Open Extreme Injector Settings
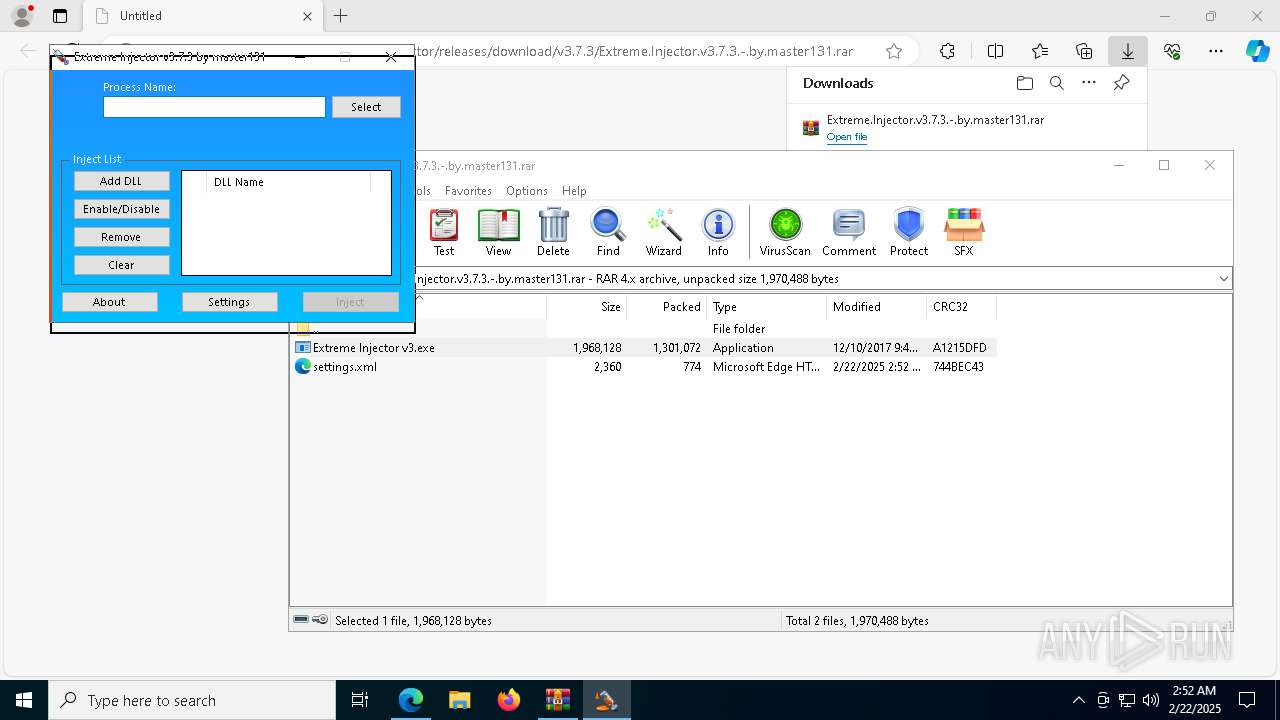 coord(229,302)
